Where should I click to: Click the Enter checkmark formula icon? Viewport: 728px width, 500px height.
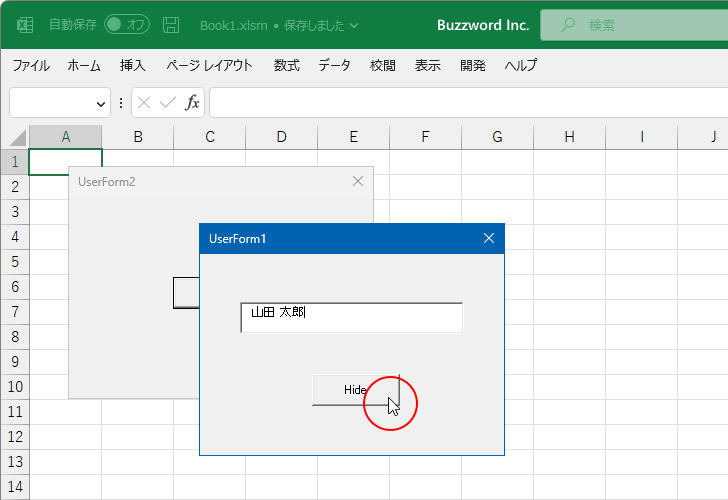point(168,103)
